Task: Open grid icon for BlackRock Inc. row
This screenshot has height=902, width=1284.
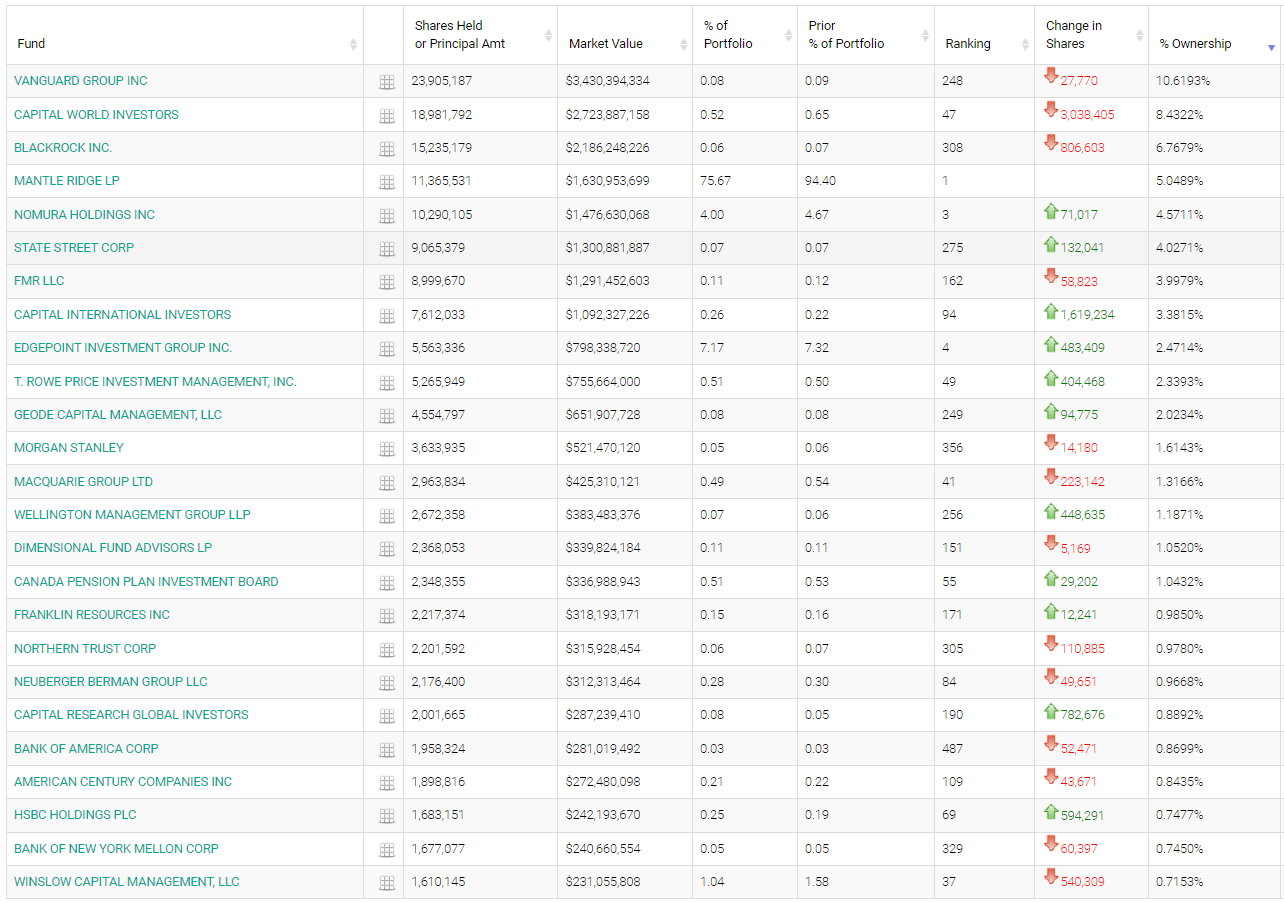Action: coord(387,149)
